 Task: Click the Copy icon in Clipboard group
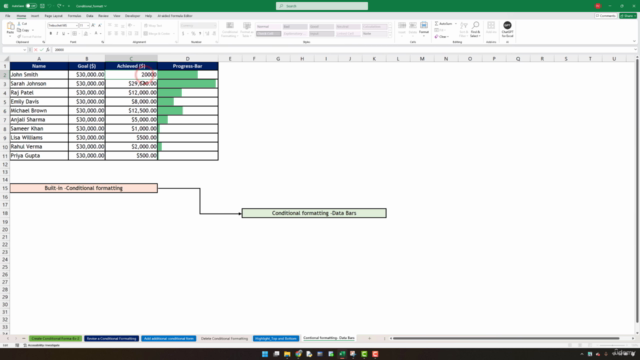tap(19, 30)
